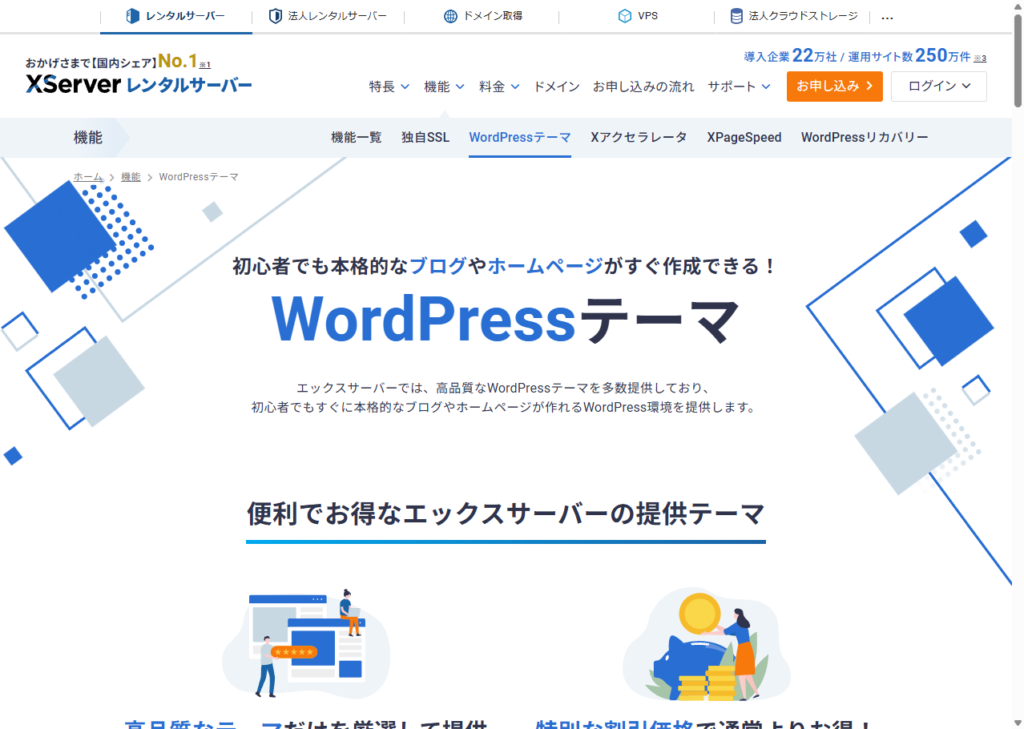Select 機能一覧 in the sub navigation
The width and height of the screenshot is (1024, 729).
coord(356,137)
